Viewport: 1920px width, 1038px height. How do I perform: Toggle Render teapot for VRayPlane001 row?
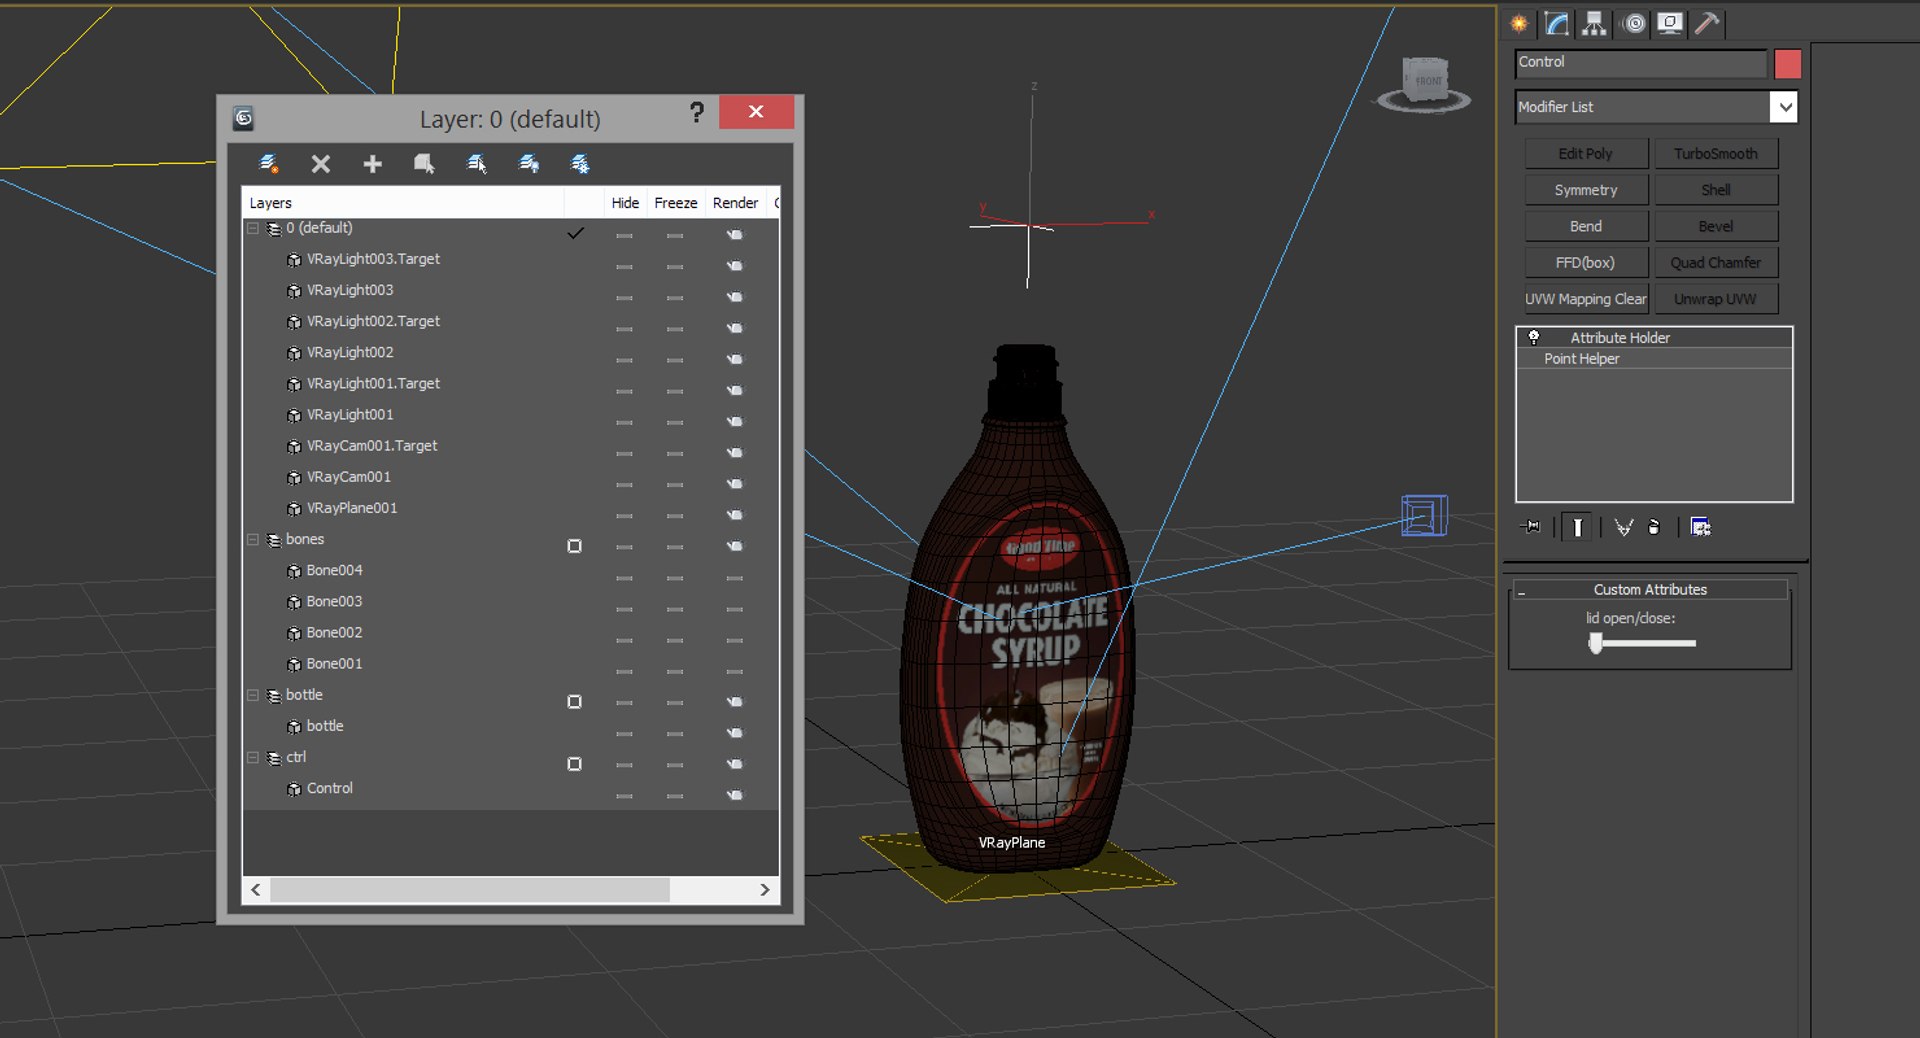point(735,515)
